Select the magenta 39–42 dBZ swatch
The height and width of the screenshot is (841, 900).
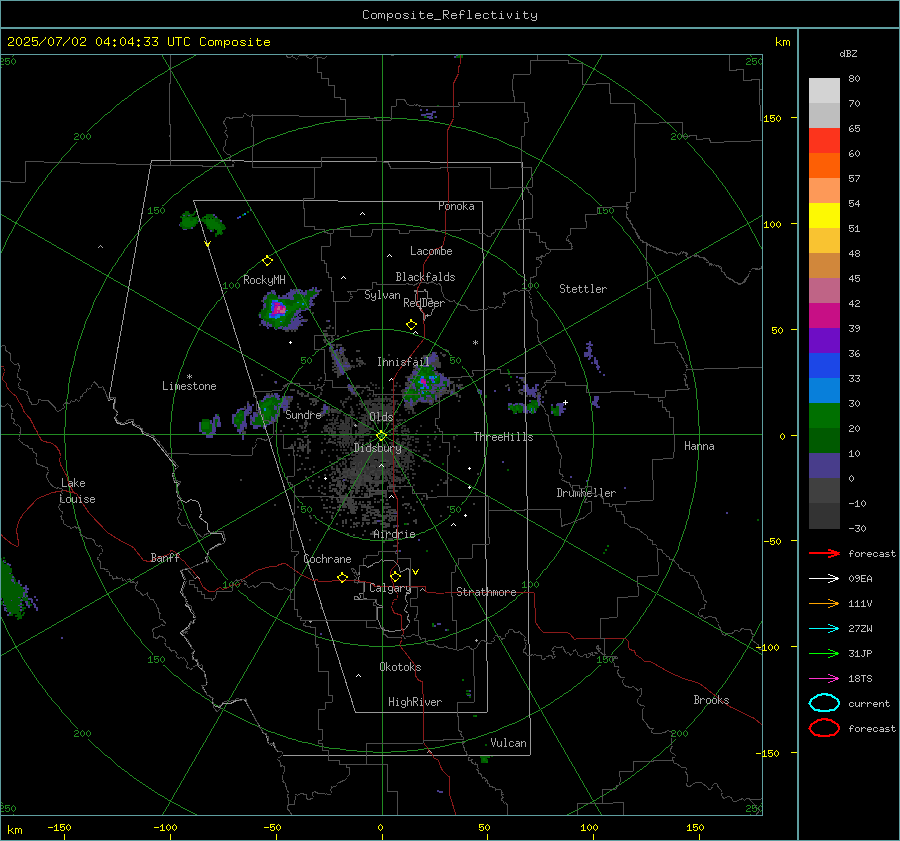tap(824, 316)
